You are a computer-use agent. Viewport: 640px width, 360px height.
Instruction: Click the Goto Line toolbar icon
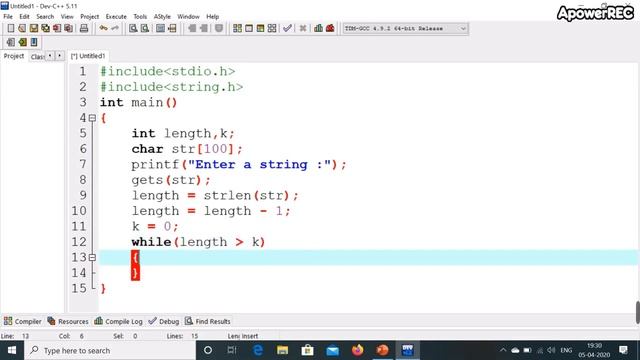click(x=172, y=28)
